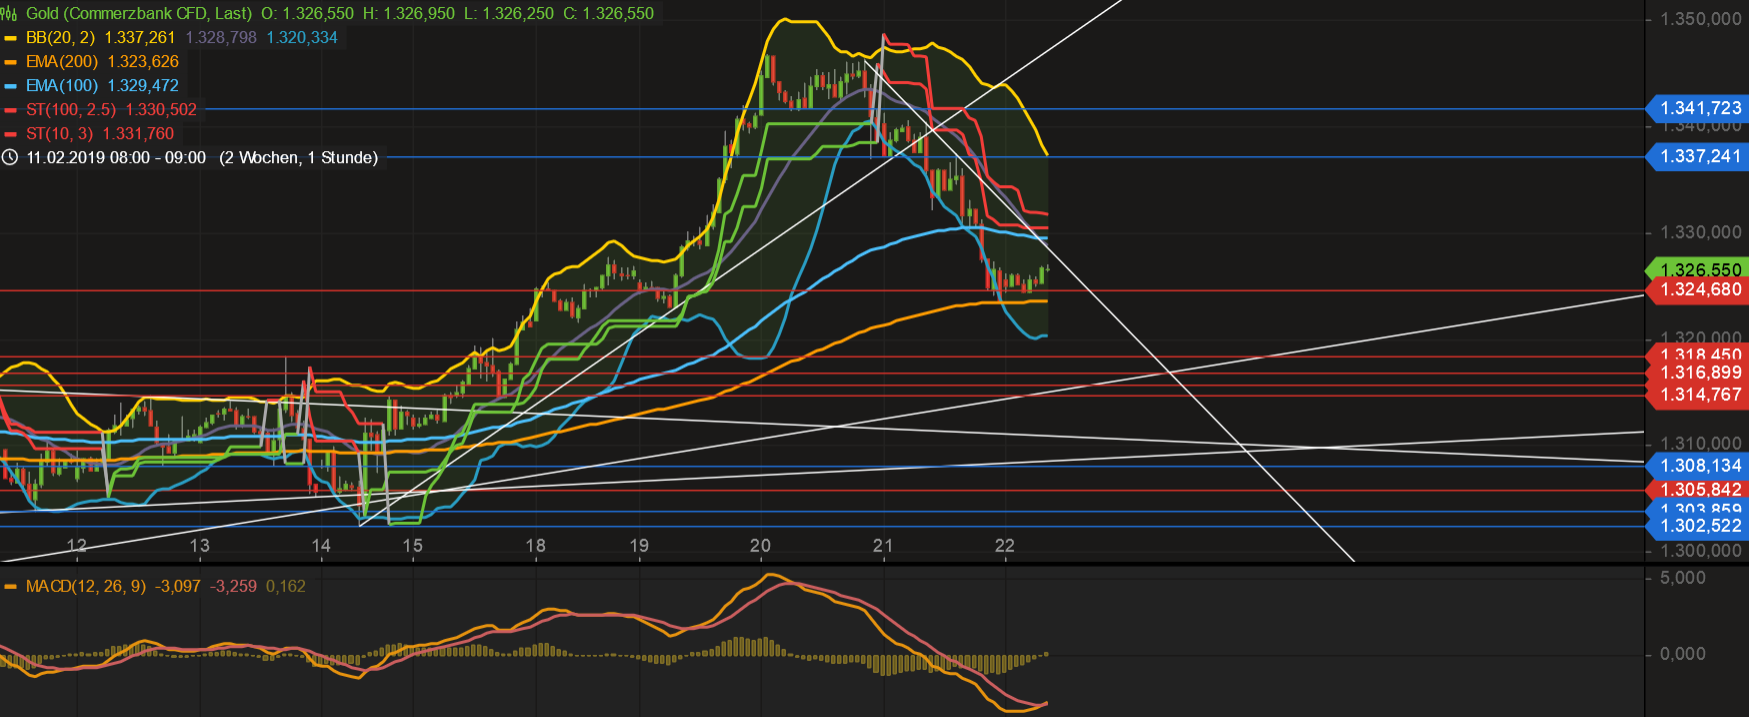Click the red 1.324,680 price level tag

(x=1699, y=290)
